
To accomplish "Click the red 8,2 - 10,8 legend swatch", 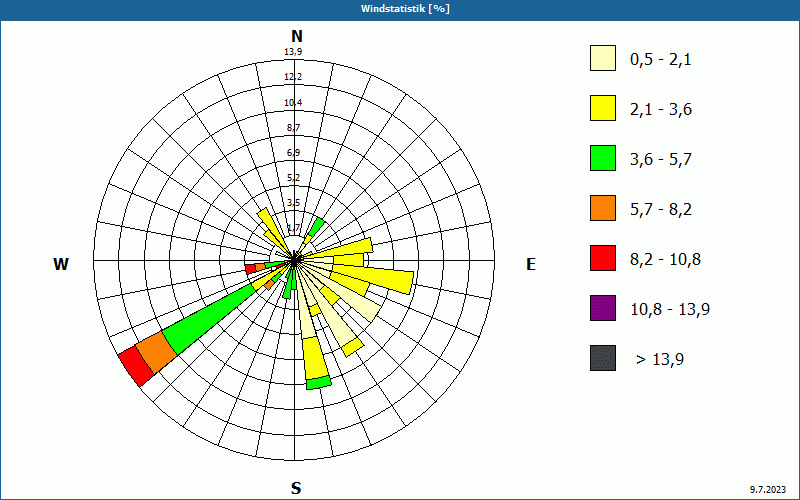I will coord(603,258).
